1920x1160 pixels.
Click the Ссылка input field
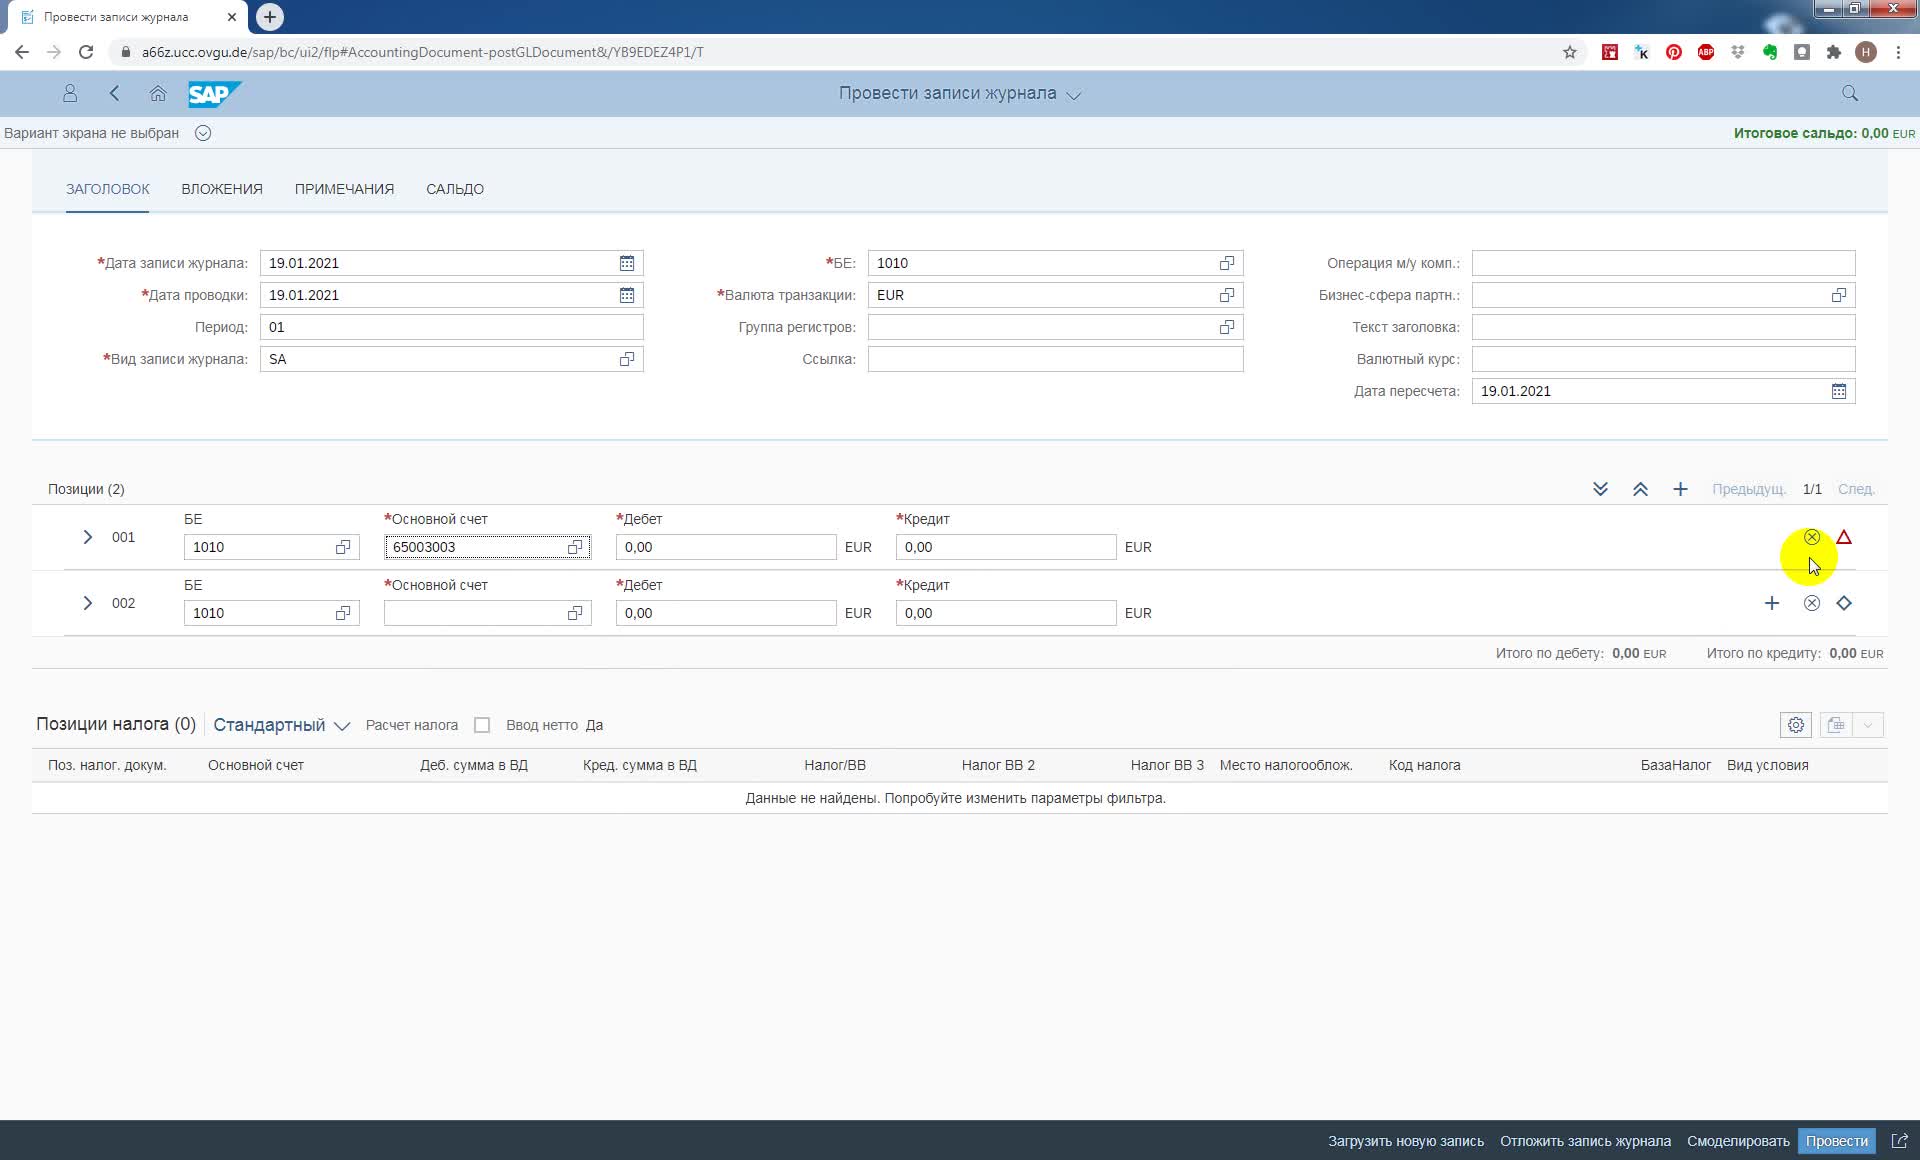1056,359
